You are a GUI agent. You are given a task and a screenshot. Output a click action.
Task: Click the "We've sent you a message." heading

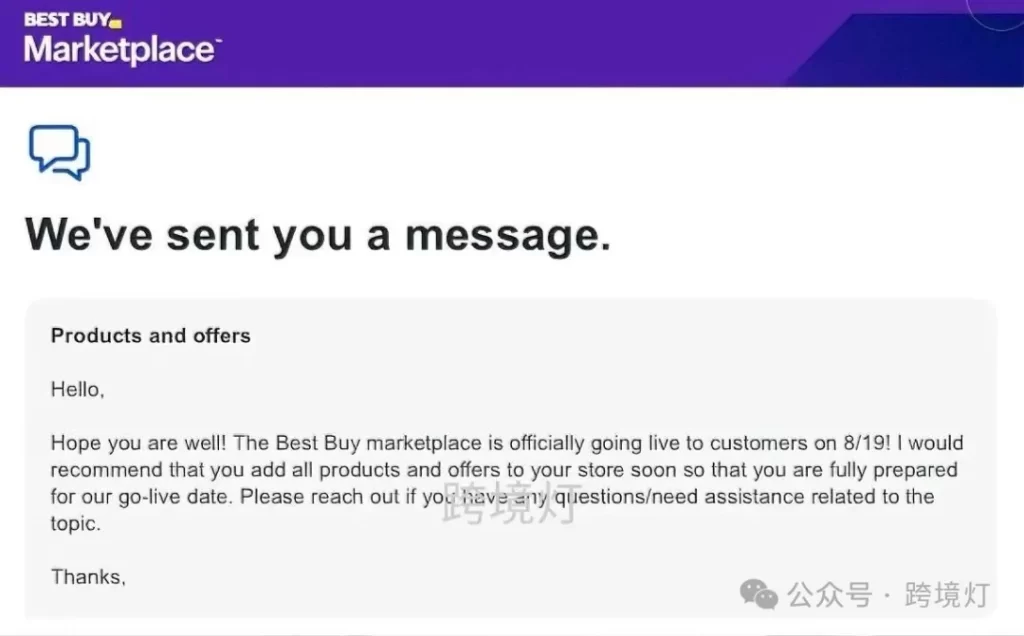[318, 235]
